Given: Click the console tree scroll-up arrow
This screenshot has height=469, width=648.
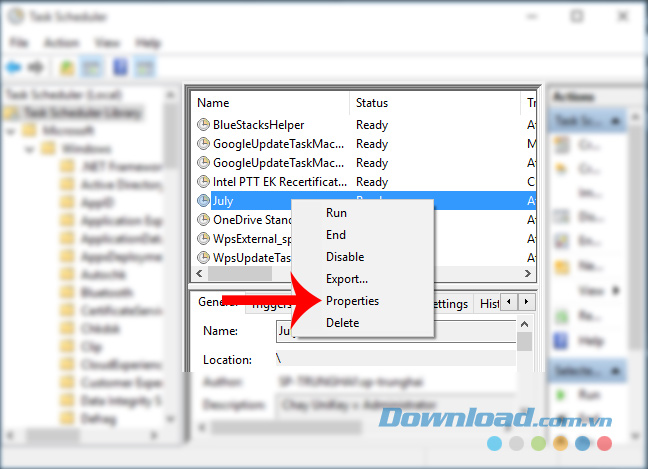Looking at the screenshot, I should 170,95.
